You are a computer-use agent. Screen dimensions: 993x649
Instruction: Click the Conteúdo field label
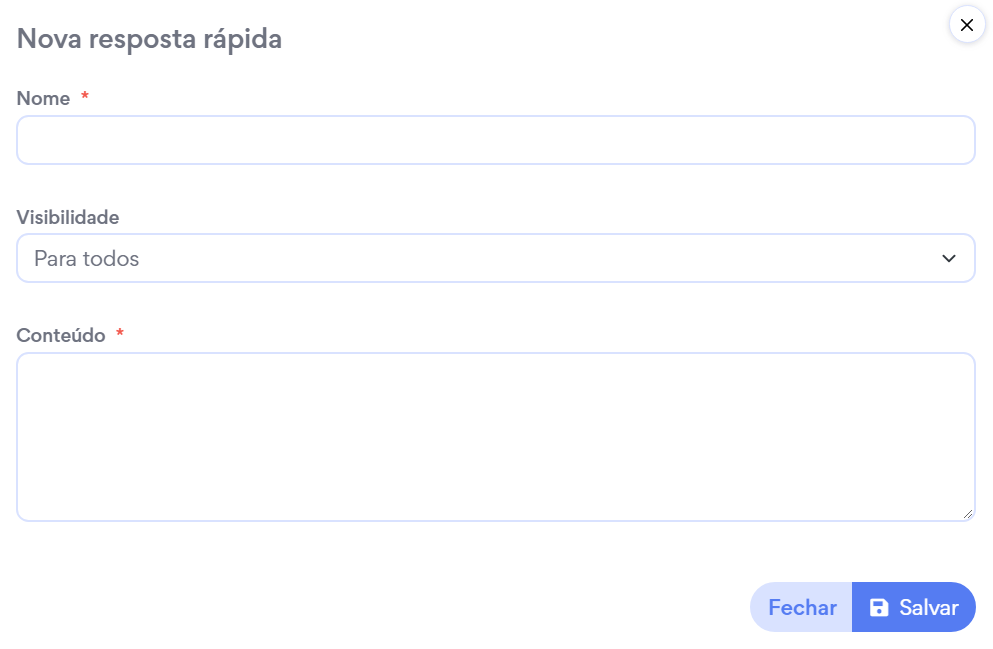[61, 336]
